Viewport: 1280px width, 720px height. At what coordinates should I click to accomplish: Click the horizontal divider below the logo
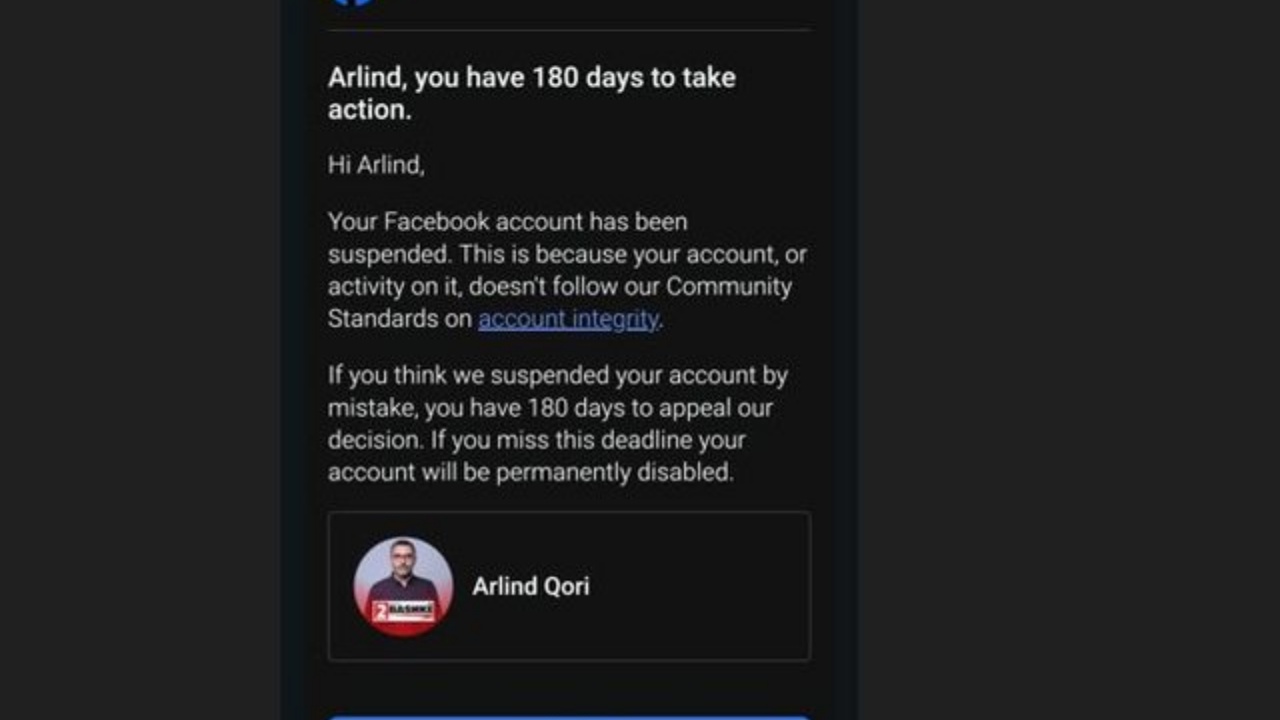coord(568,30)
